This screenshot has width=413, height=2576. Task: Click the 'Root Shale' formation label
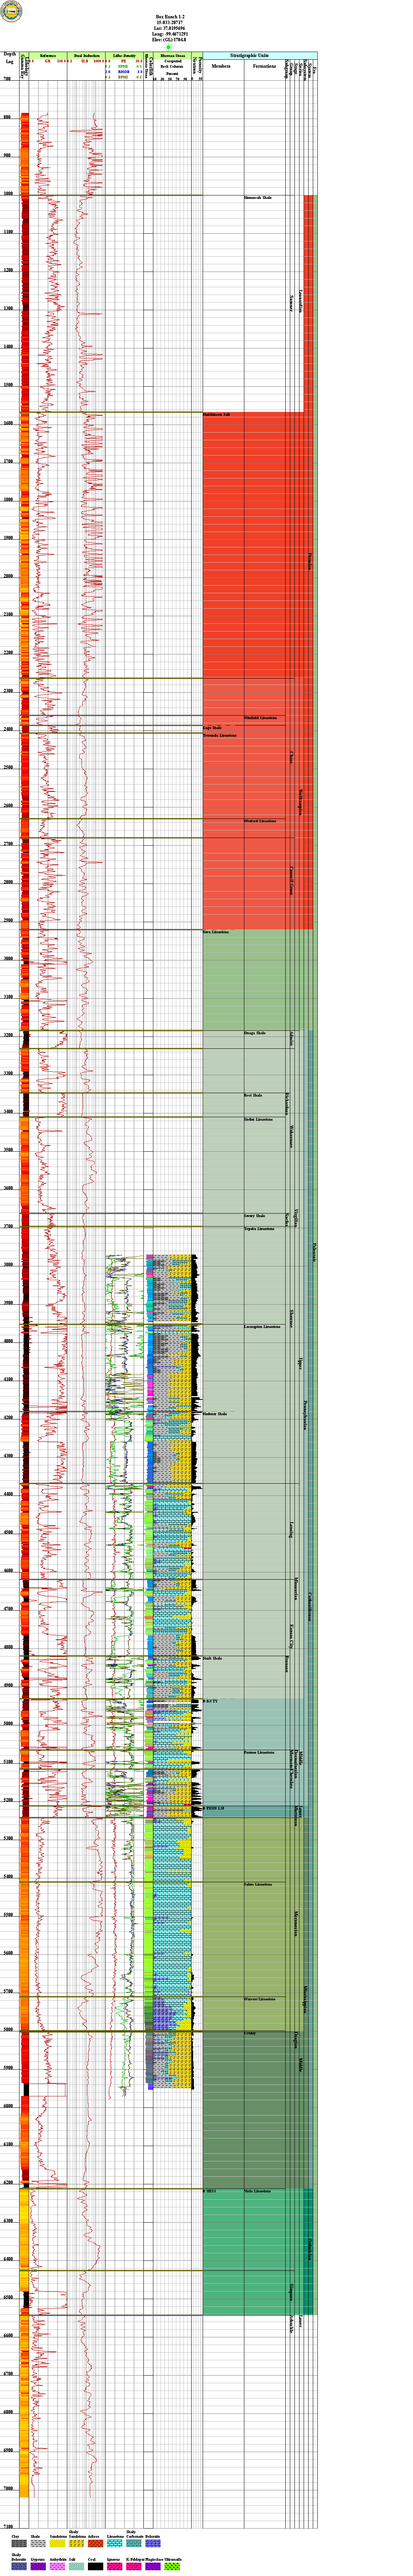coord(254,1095)
